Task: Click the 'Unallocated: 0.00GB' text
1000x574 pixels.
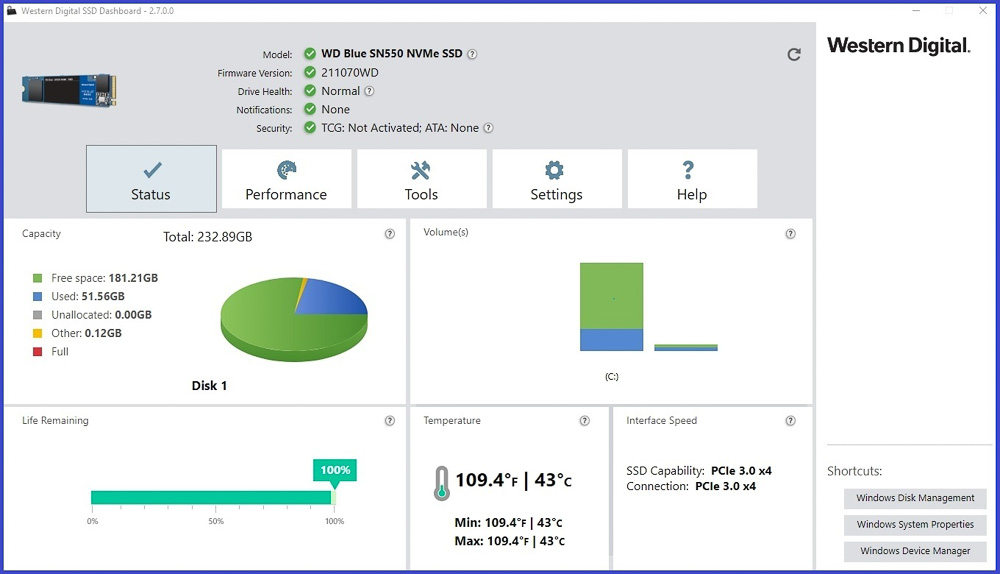Action: tap(101, 315)
